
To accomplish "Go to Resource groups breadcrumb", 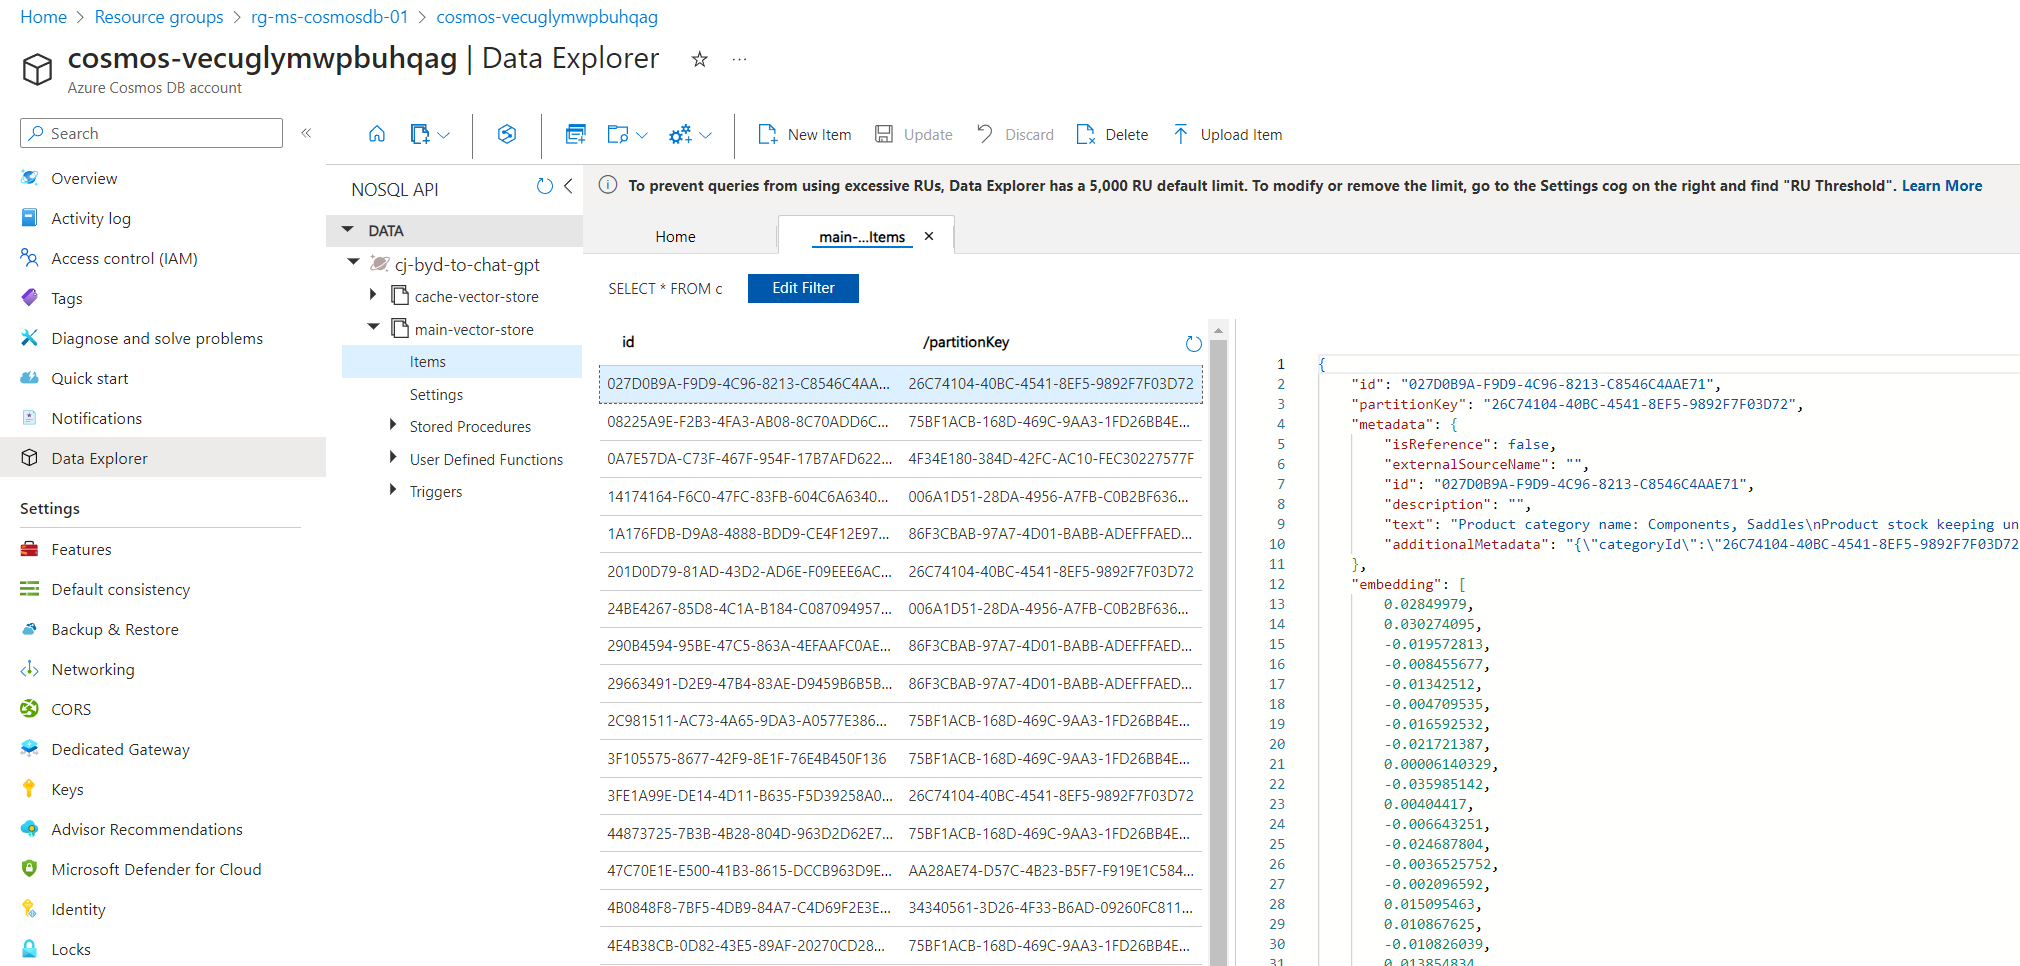I will [x=159, y=17].
